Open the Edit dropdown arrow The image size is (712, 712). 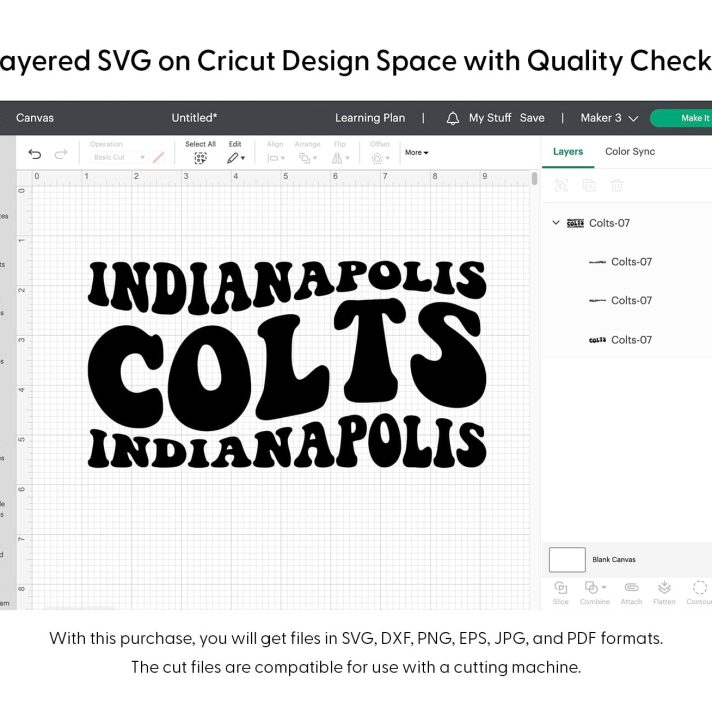[x=243, y=158]
